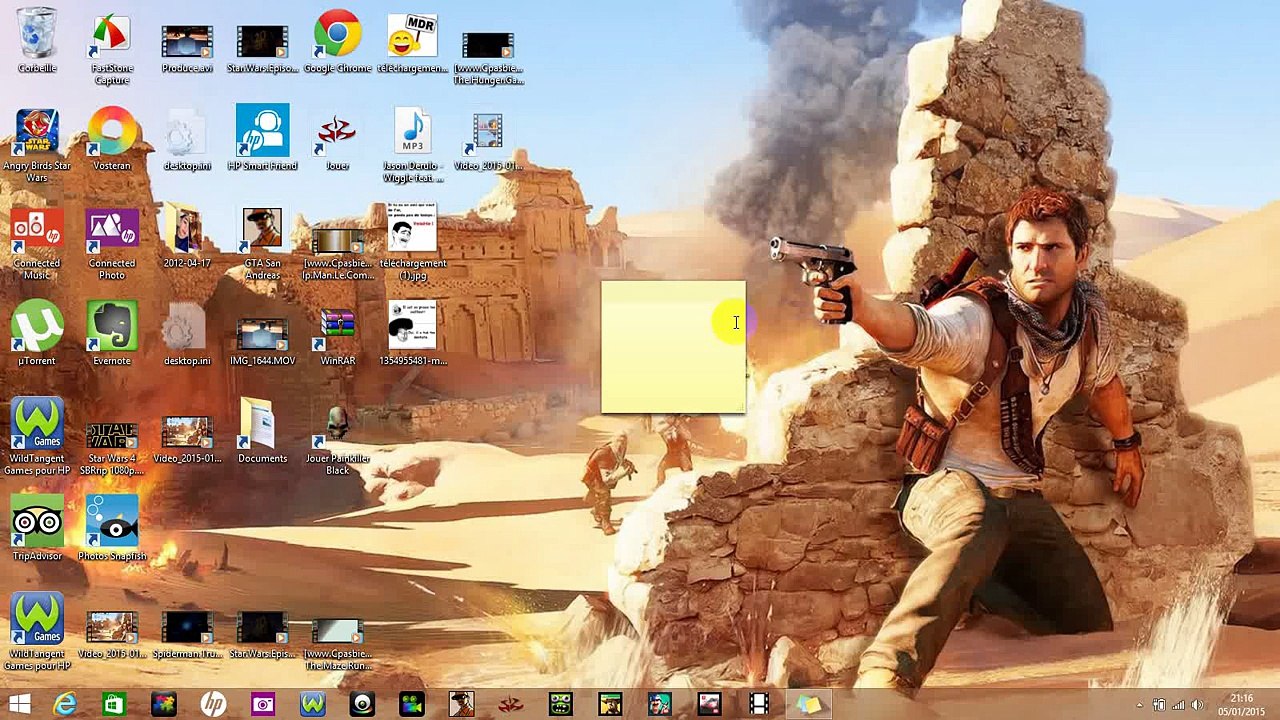Open WildTangent Games from the taskbar
Image resolution: width=1280 pixels, height=720 pixels.
click(x=313, y=705)
